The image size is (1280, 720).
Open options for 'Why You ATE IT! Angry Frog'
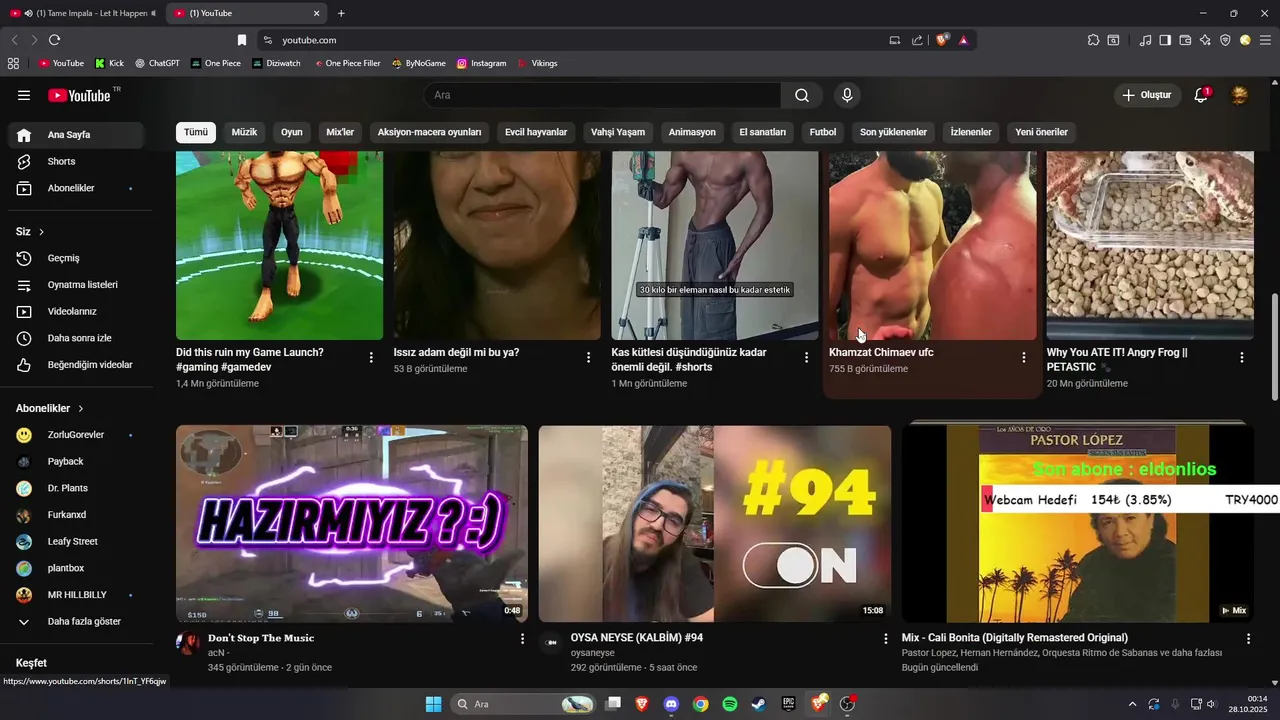coord(1242,357)
